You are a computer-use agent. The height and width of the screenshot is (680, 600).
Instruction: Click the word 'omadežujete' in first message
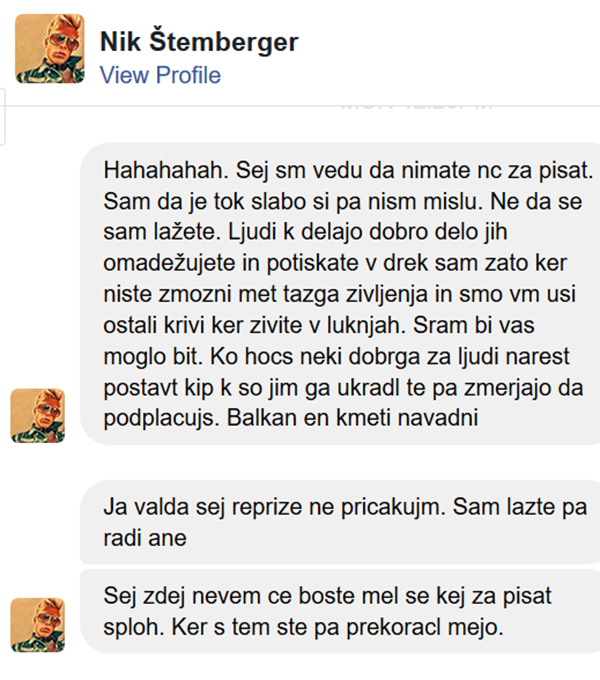169,264
